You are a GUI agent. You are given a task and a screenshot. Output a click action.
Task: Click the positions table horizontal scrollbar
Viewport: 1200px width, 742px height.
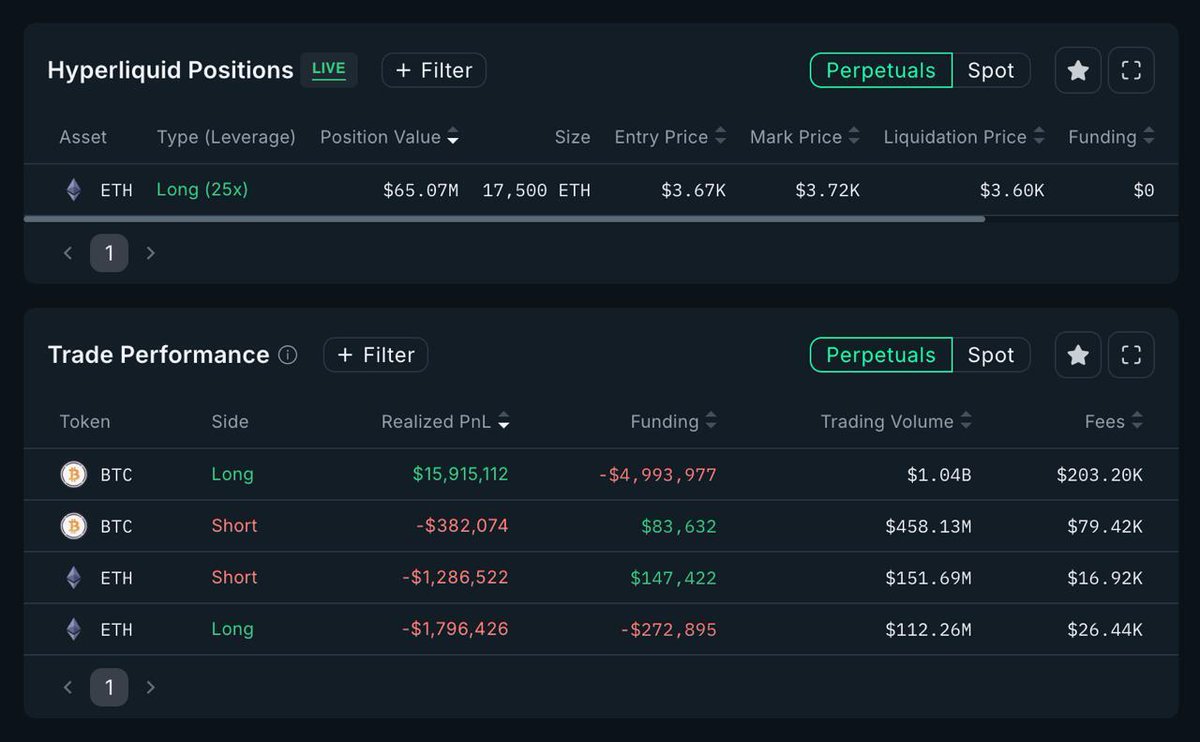[x=504, y=218]
